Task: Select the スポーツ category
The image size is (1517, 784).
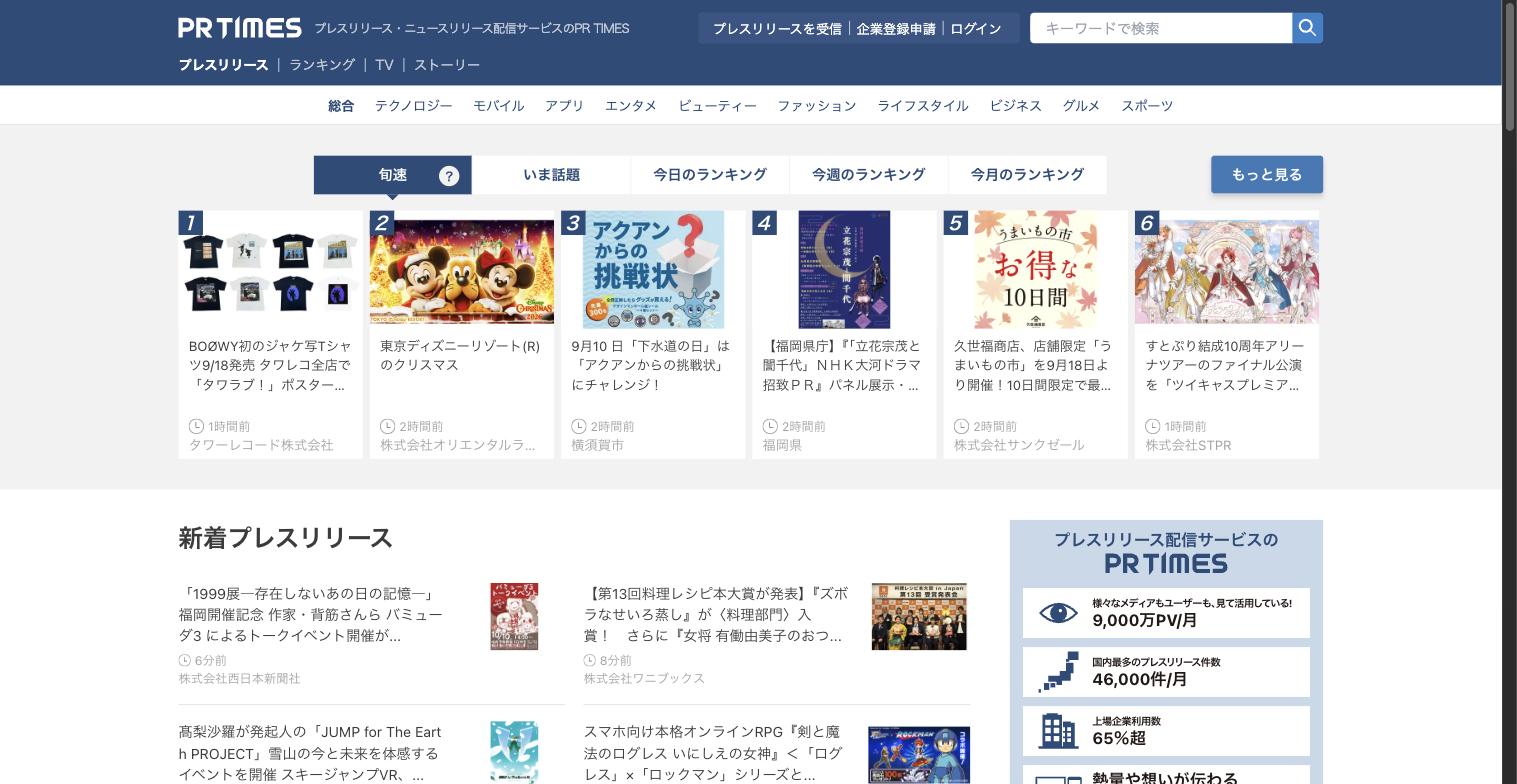Action: pos(1146,105)
